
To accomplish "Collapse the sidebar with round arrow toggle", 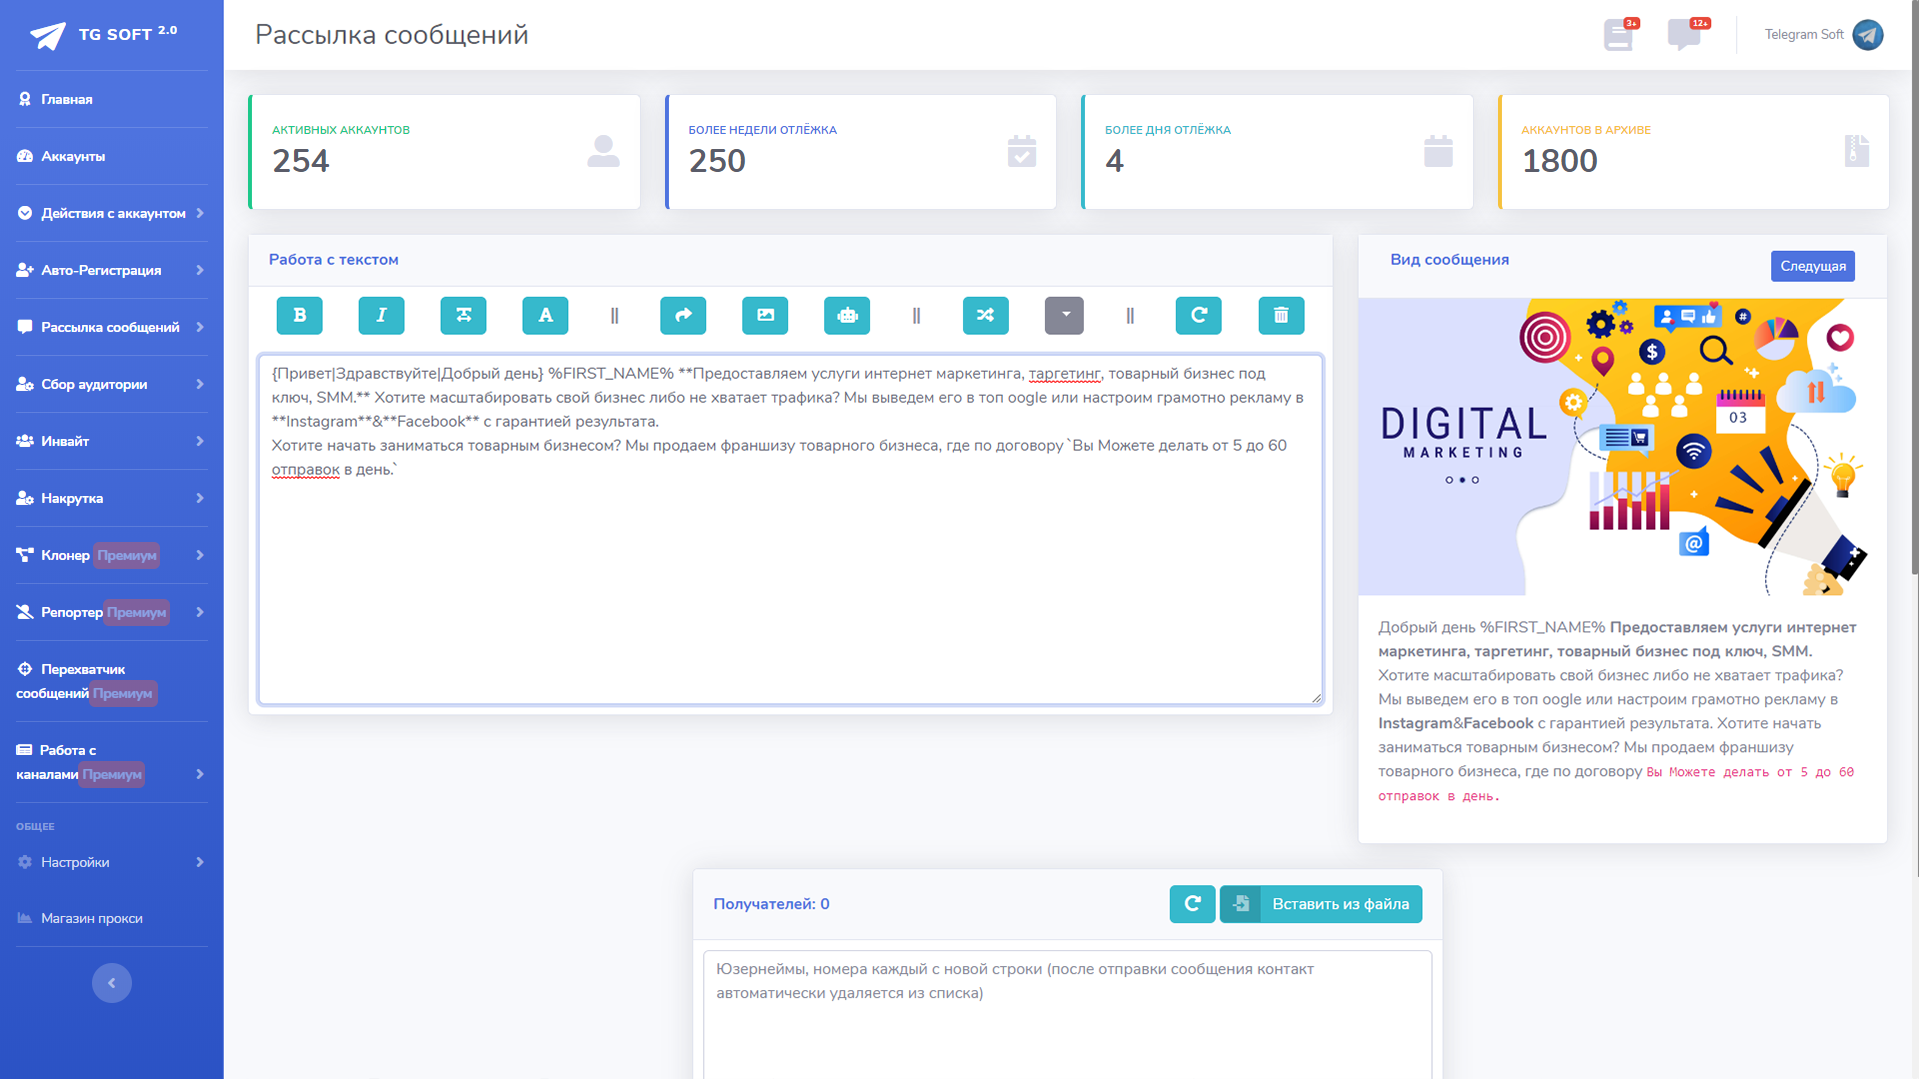I will coord(112,983).
